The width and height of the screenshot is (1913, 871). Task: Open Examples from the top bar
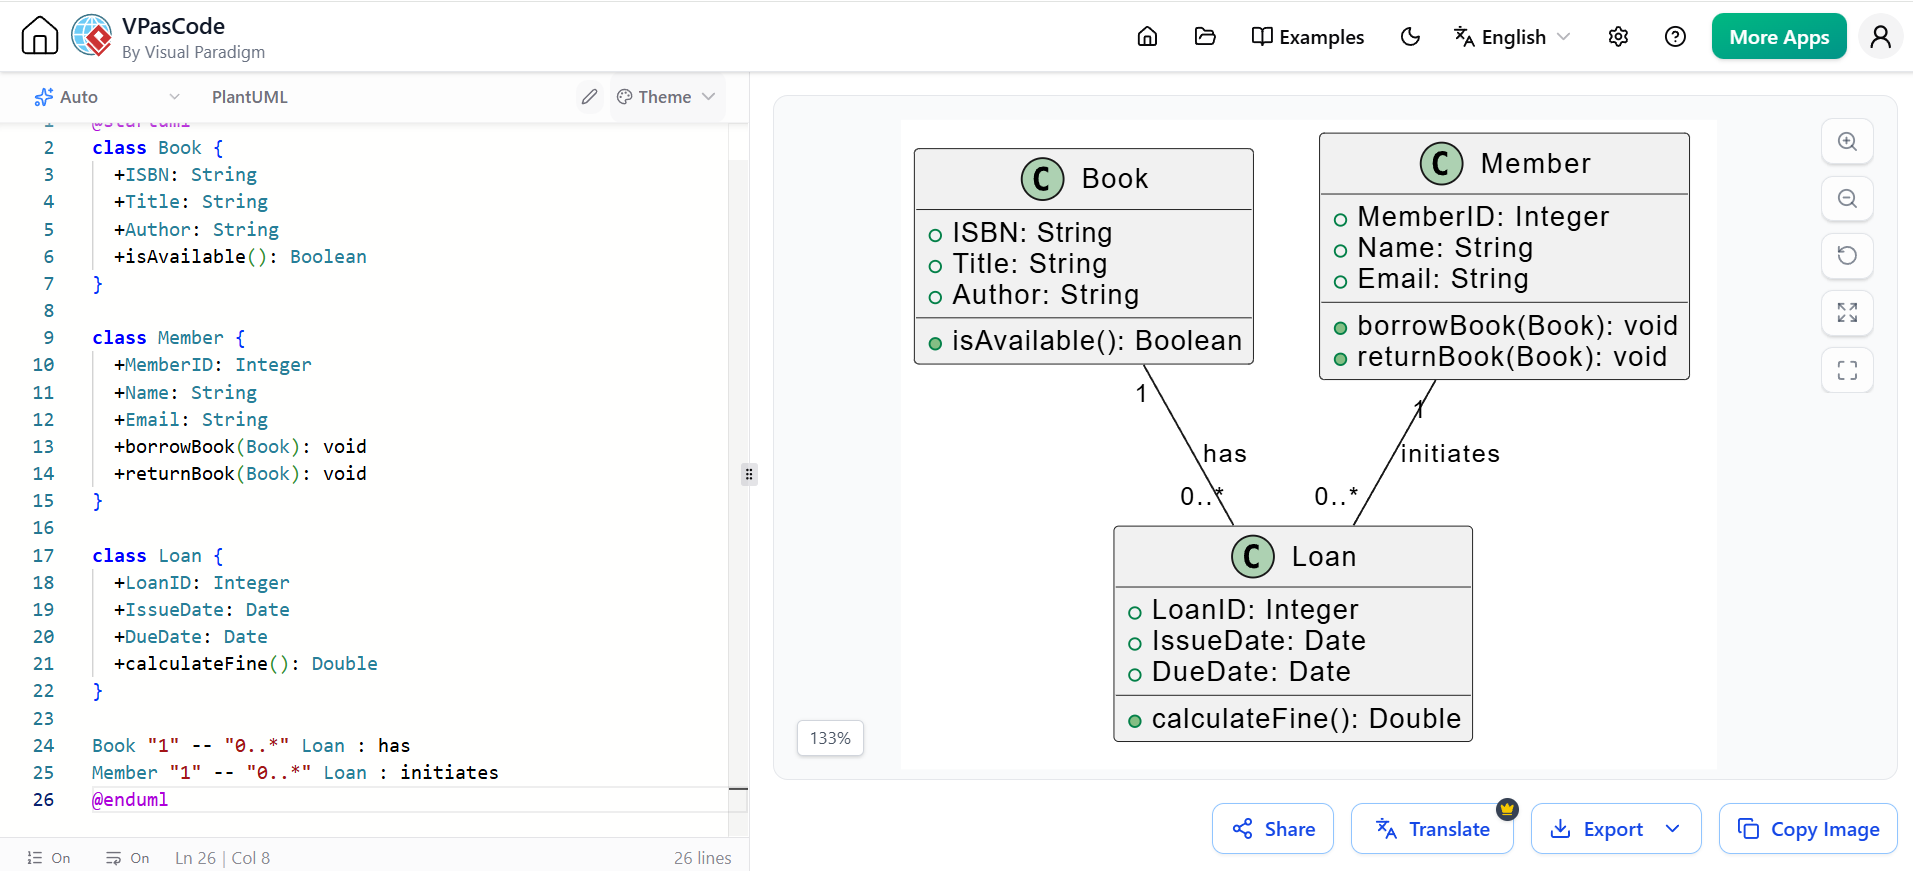(1308, 37)
